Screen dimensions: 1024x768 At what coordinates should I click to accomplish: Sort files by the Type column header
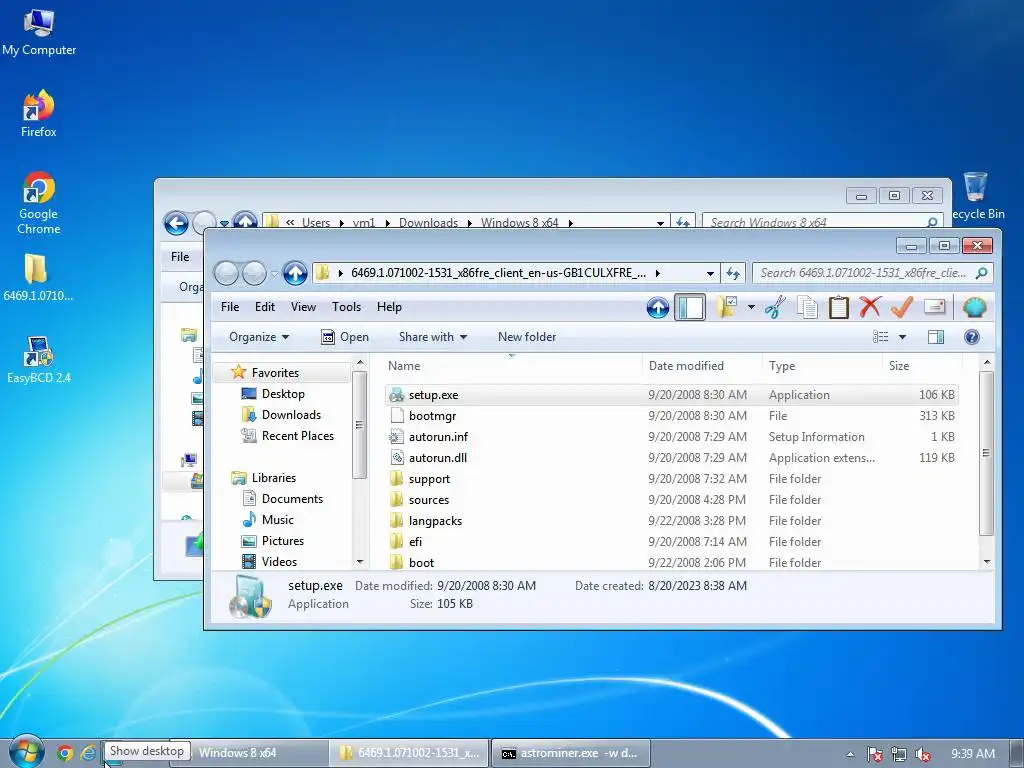click(822, 366)
